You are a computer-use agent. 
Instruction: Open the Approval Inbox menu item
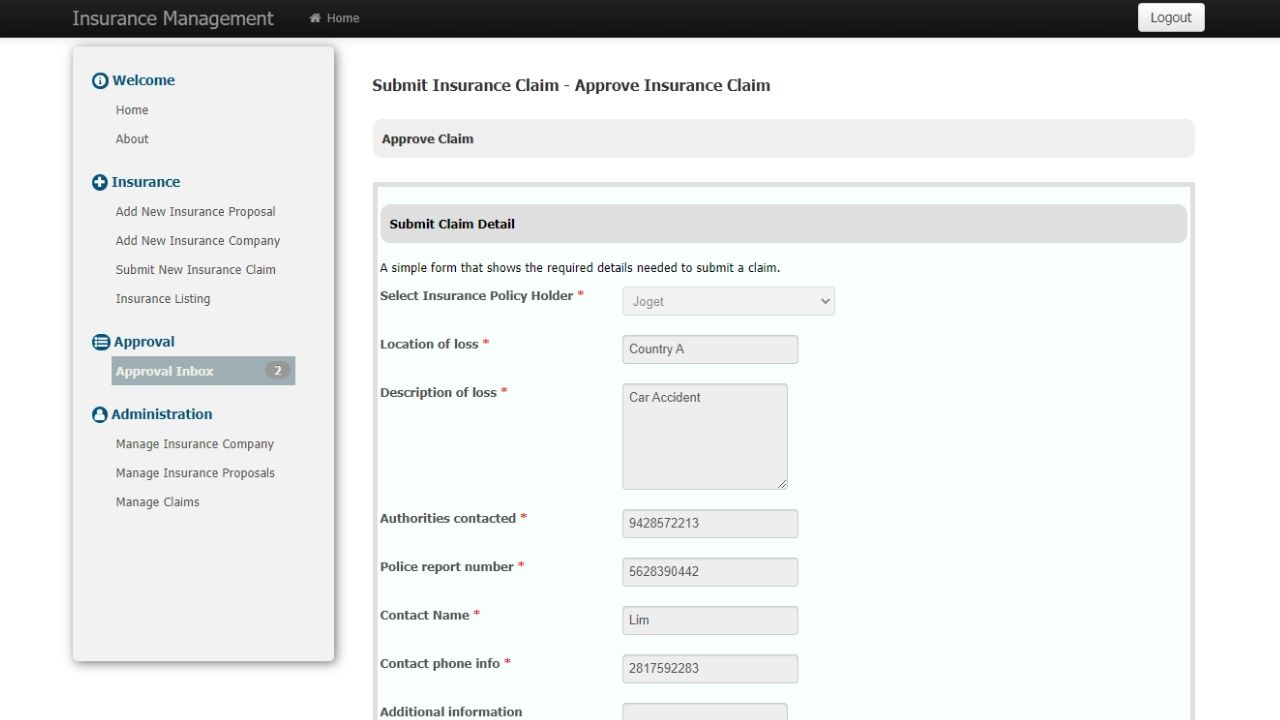(x=165, y=371)
